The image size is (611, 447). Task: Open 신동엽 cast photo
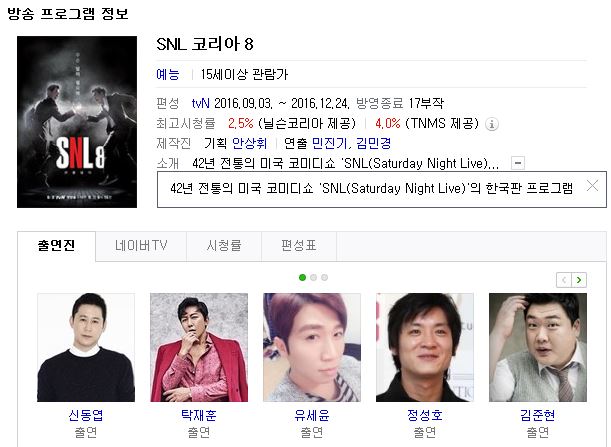(86, 347)
